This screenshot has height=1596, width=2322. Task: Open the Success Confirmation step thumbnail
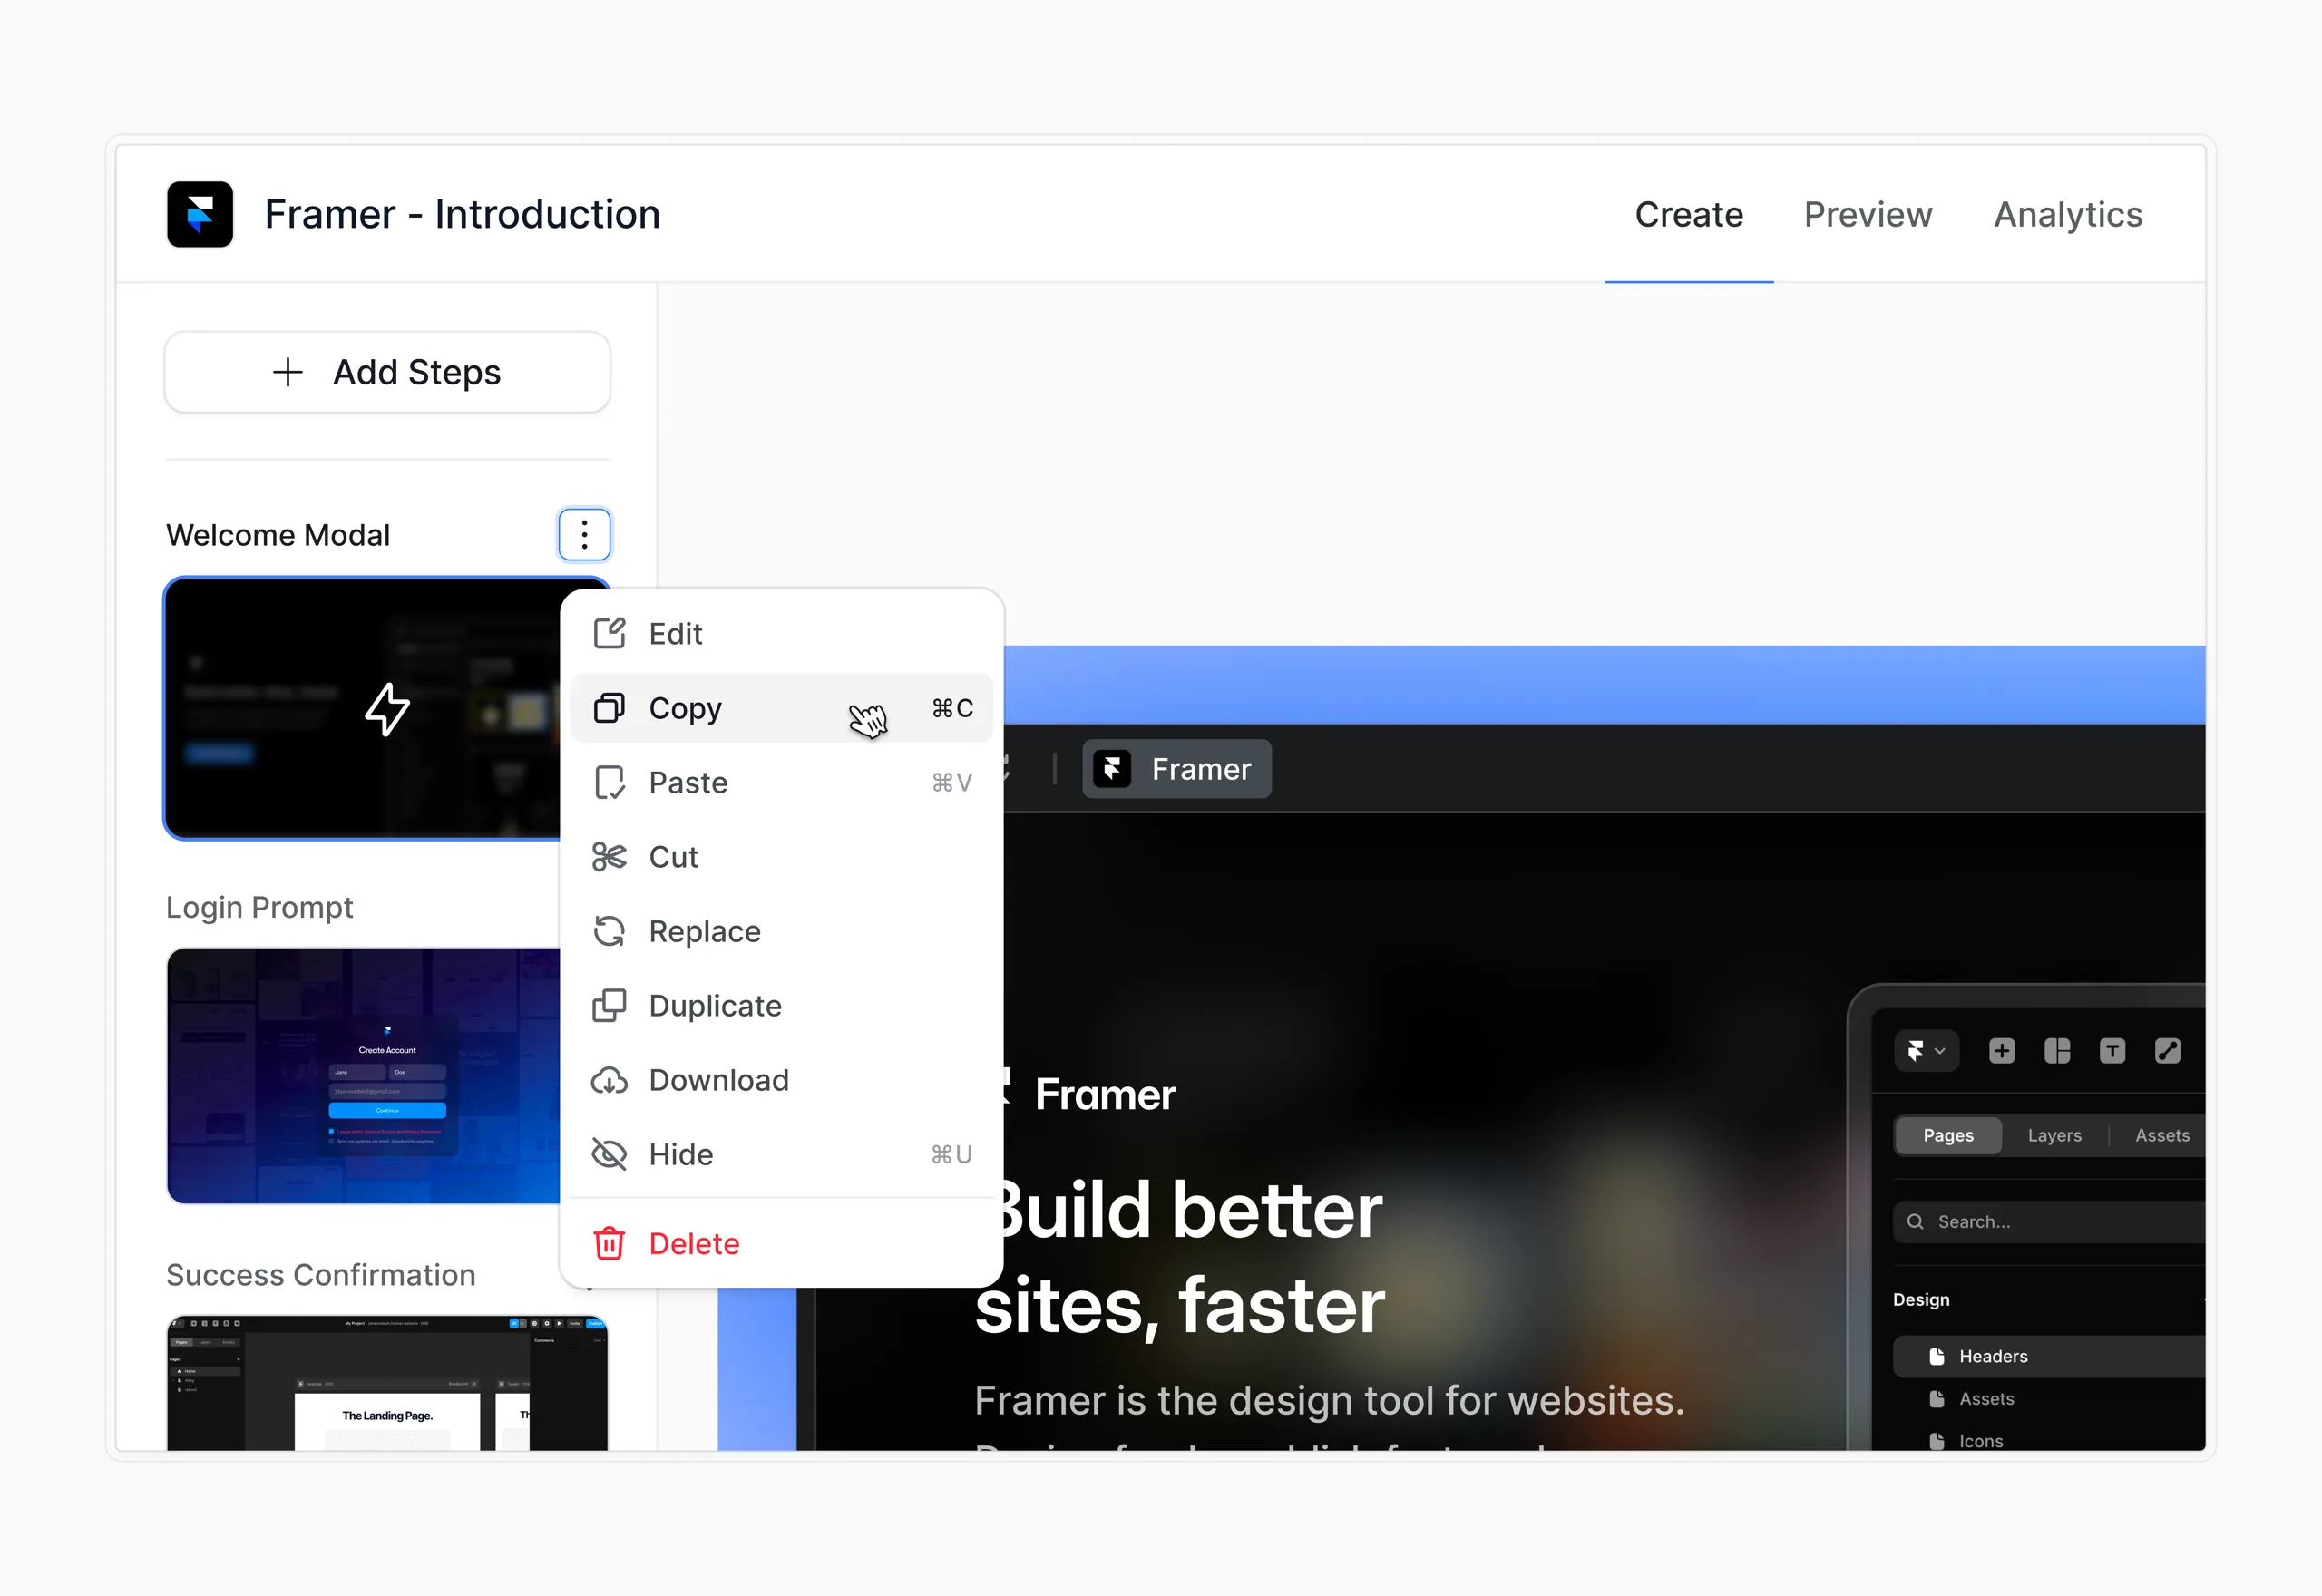[387, 1383]
